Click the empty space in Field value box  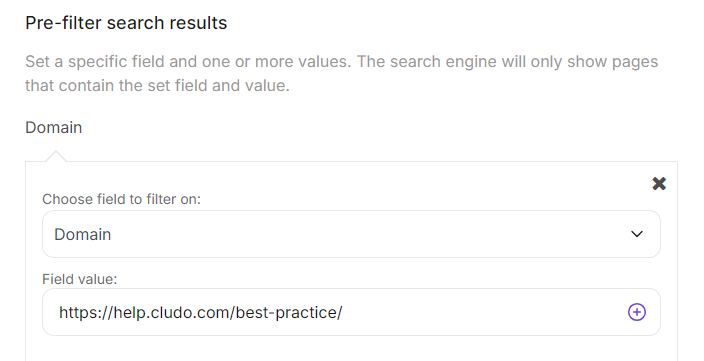(483, 312)
